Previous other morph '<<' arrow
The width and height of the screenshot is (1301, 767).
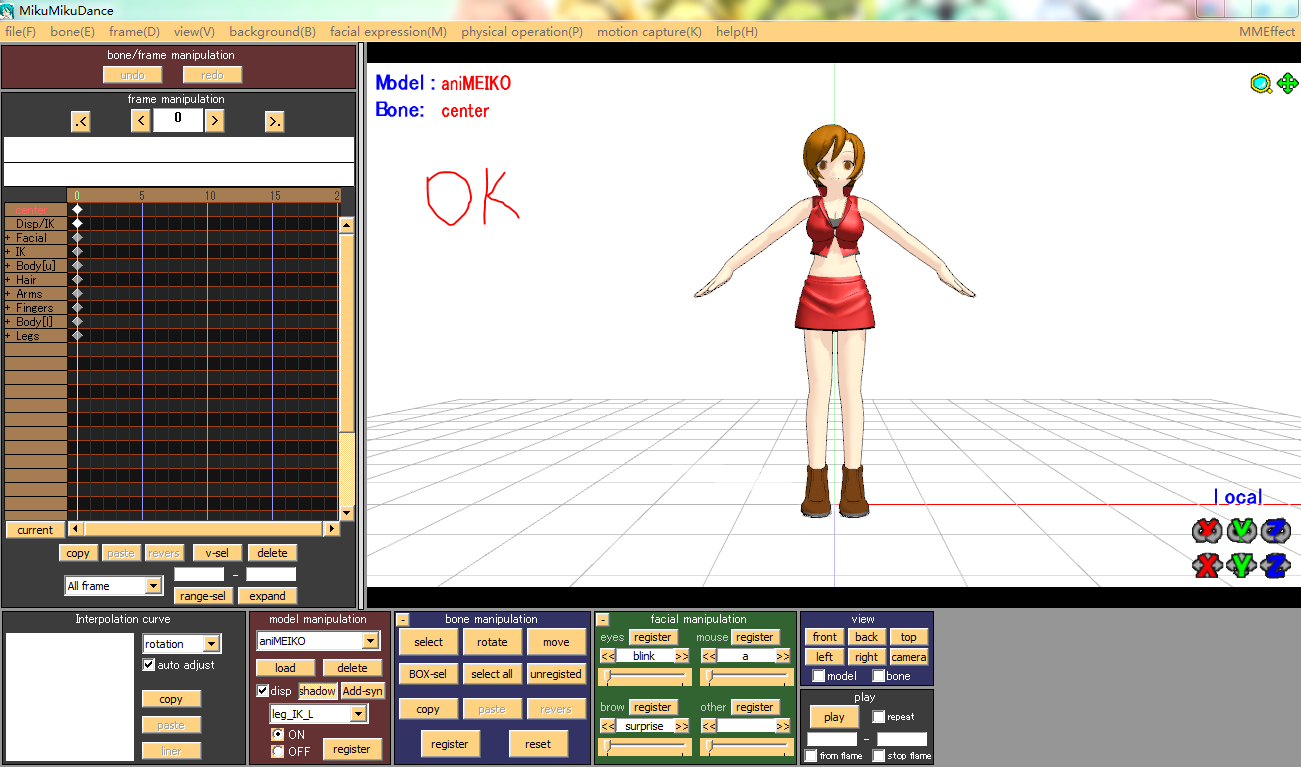[709, 726]
